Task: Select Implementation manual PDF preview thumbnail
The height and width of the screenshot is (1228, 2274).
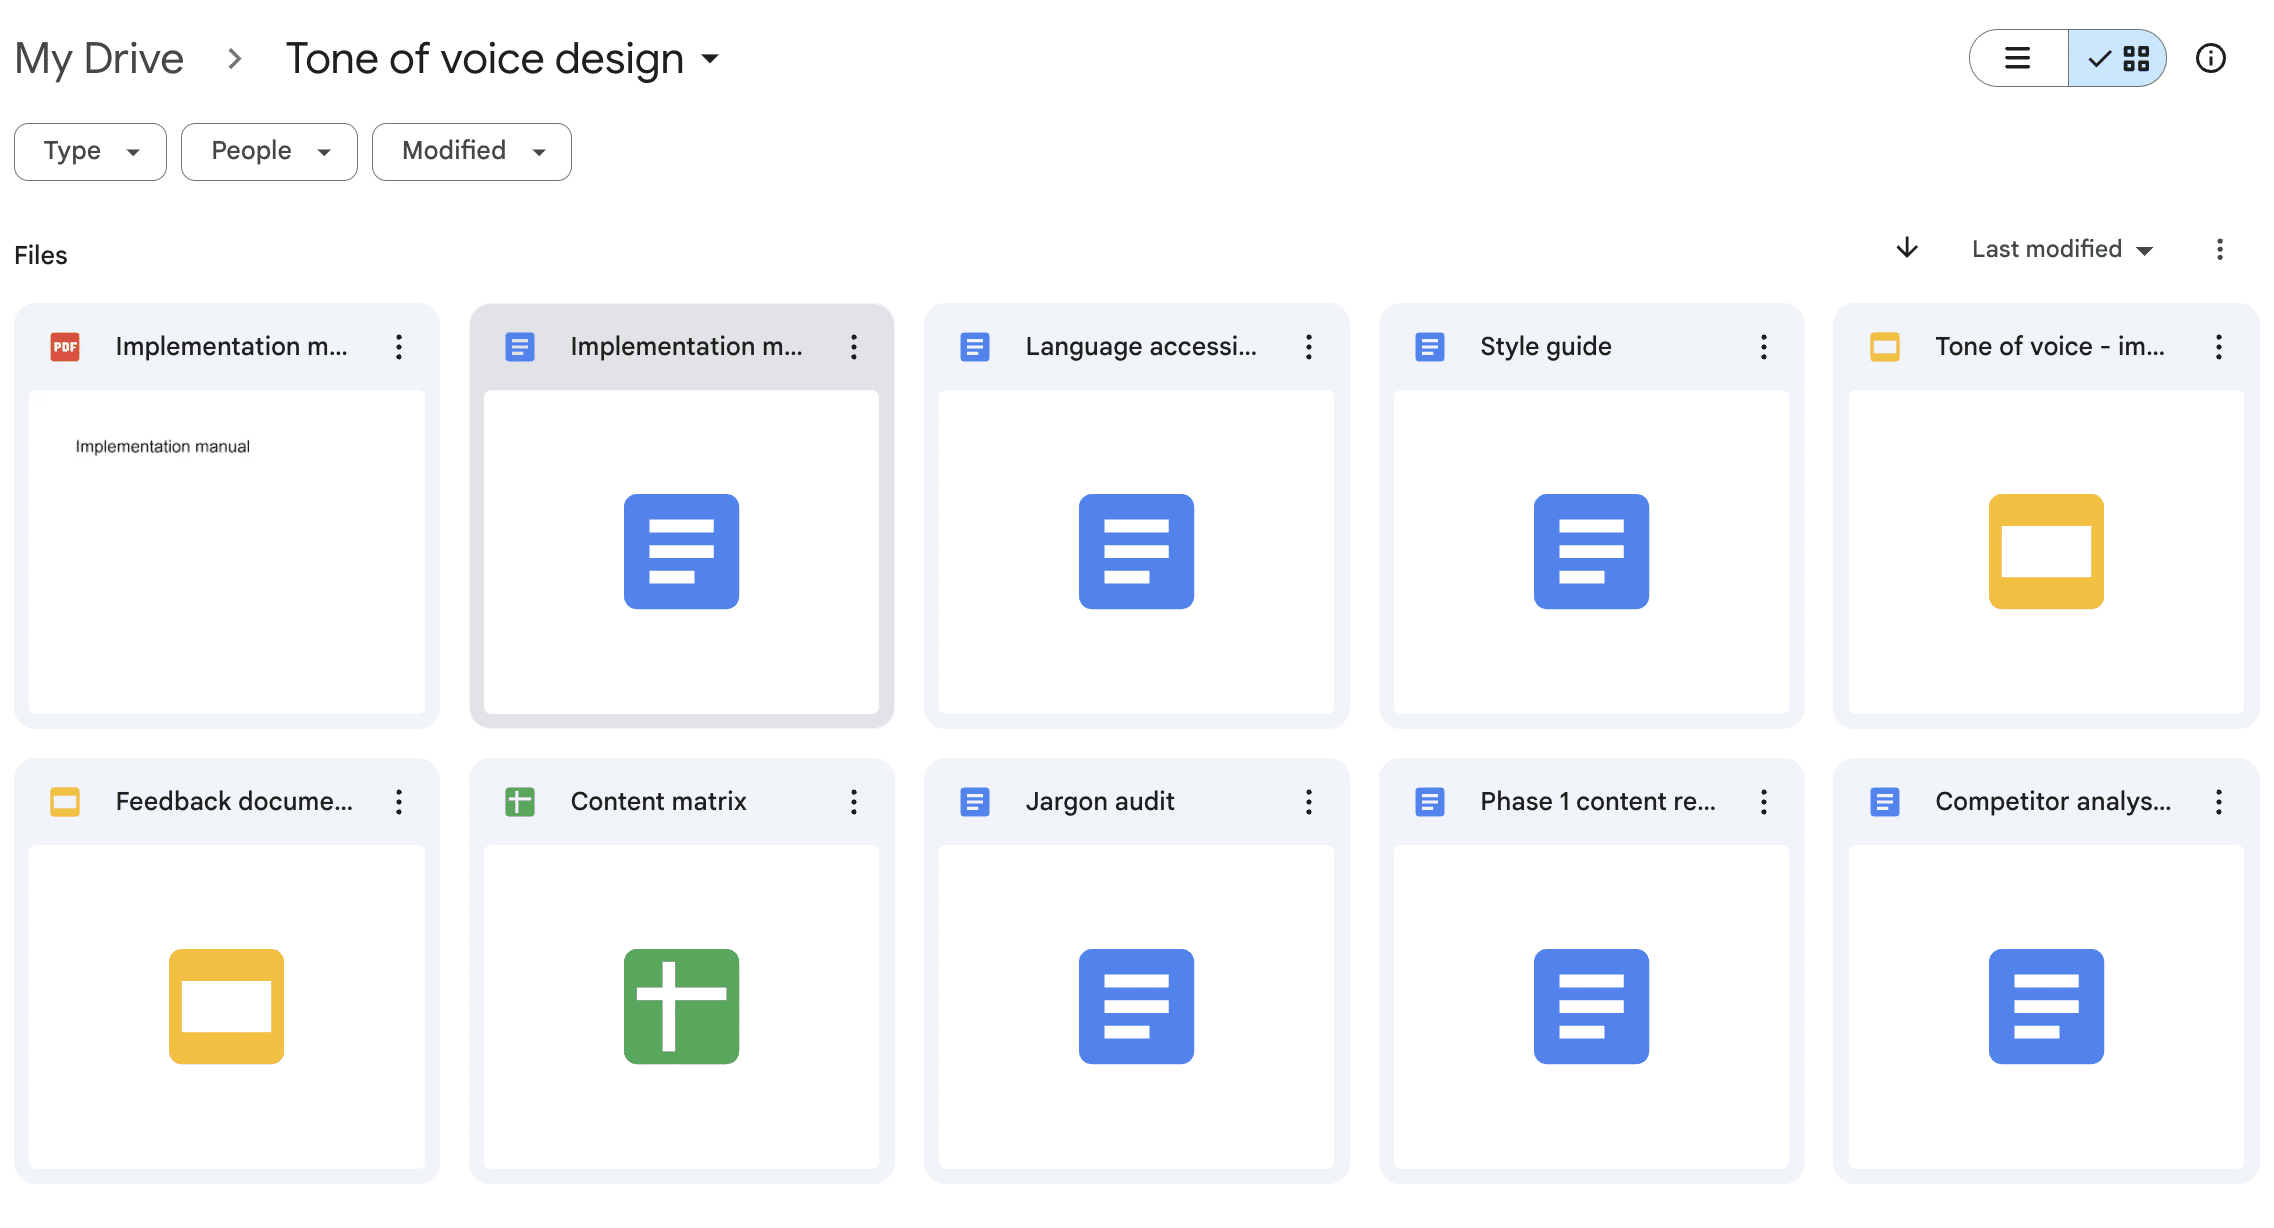Action: [x=227, y=552]
